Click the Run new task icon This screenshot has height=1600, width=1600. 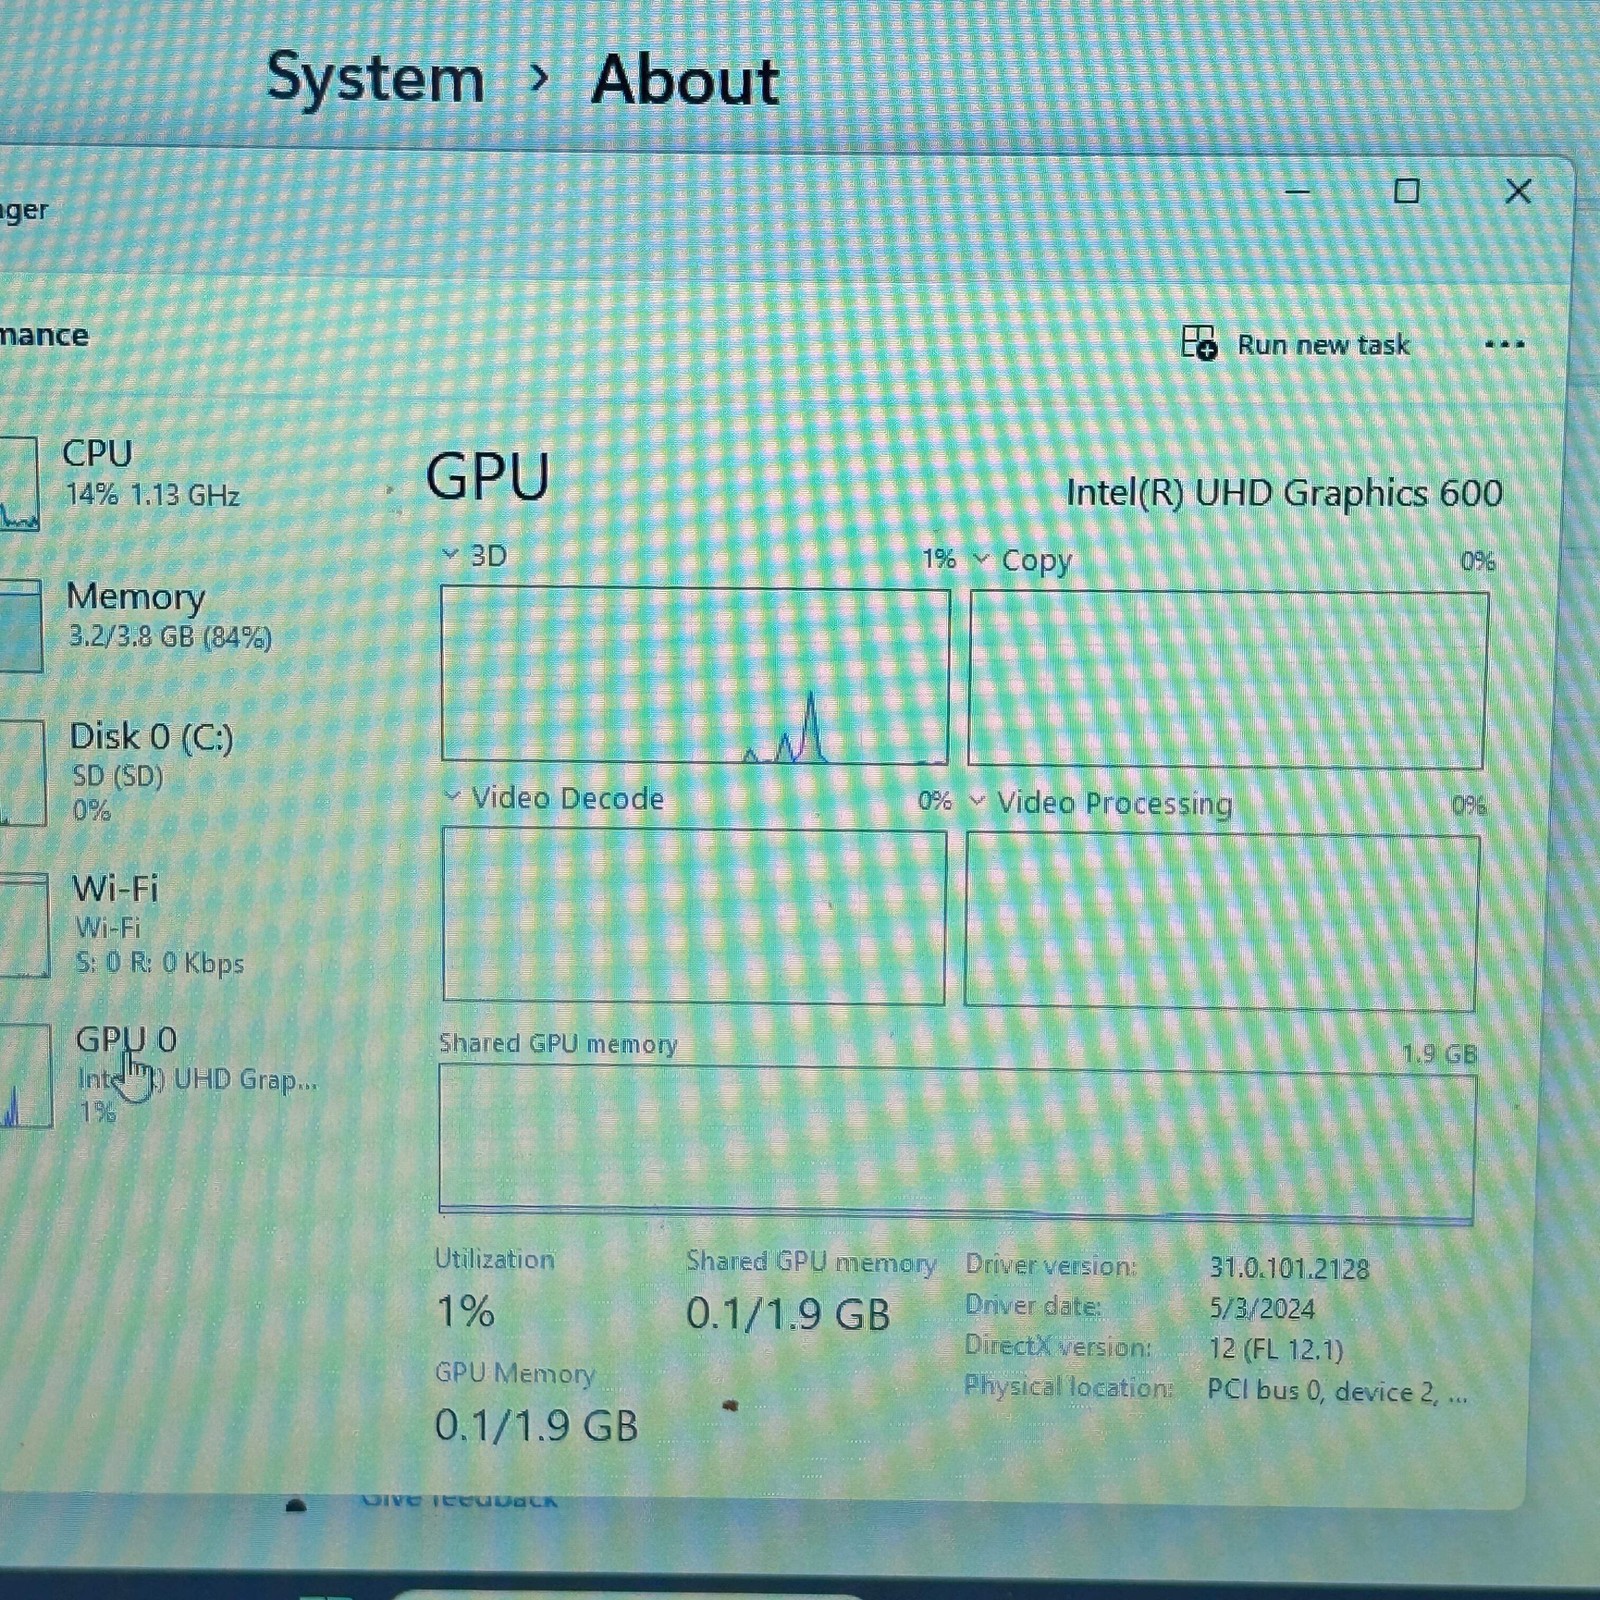[1199, 343]
